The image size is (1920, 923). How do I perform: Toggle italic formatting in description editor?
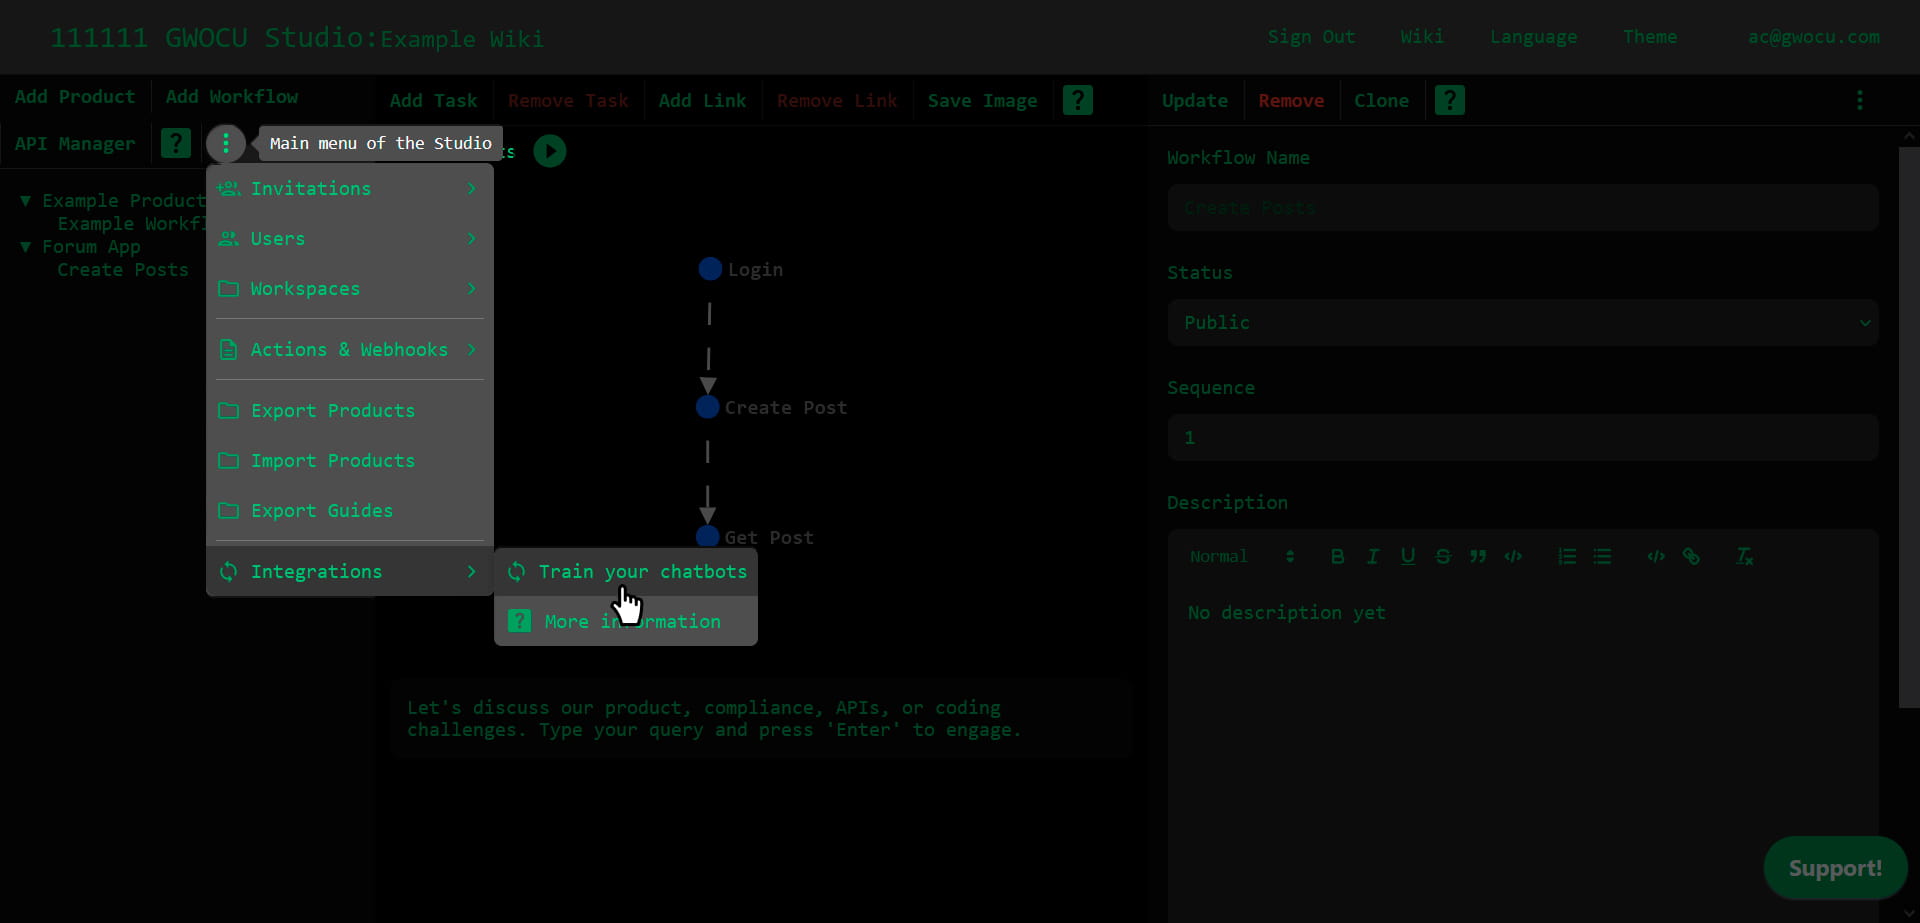[x=1373, y=557]
